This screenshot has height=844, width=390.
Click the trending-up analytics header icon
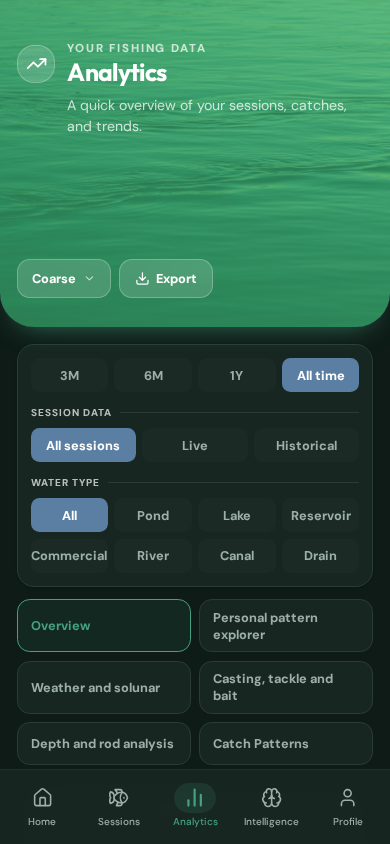point(36,64)
